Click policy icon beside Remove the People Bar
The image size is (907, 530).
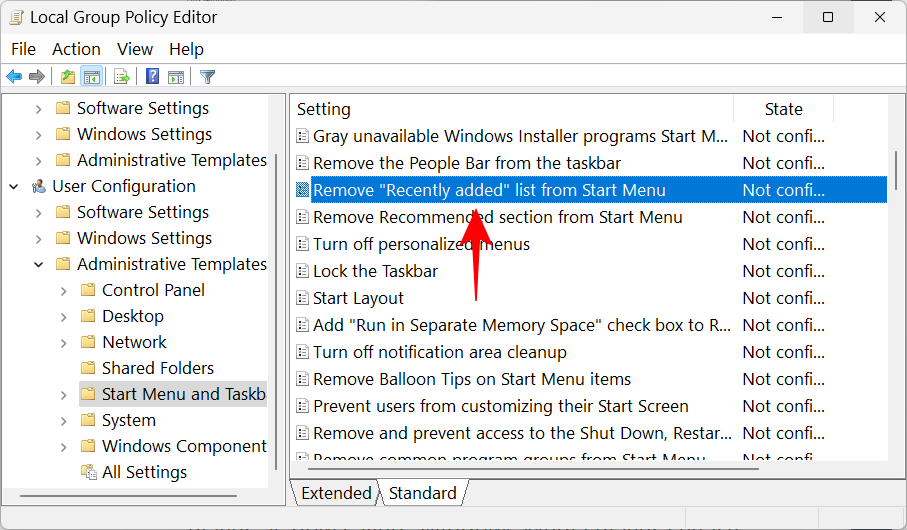click(303, 163)
